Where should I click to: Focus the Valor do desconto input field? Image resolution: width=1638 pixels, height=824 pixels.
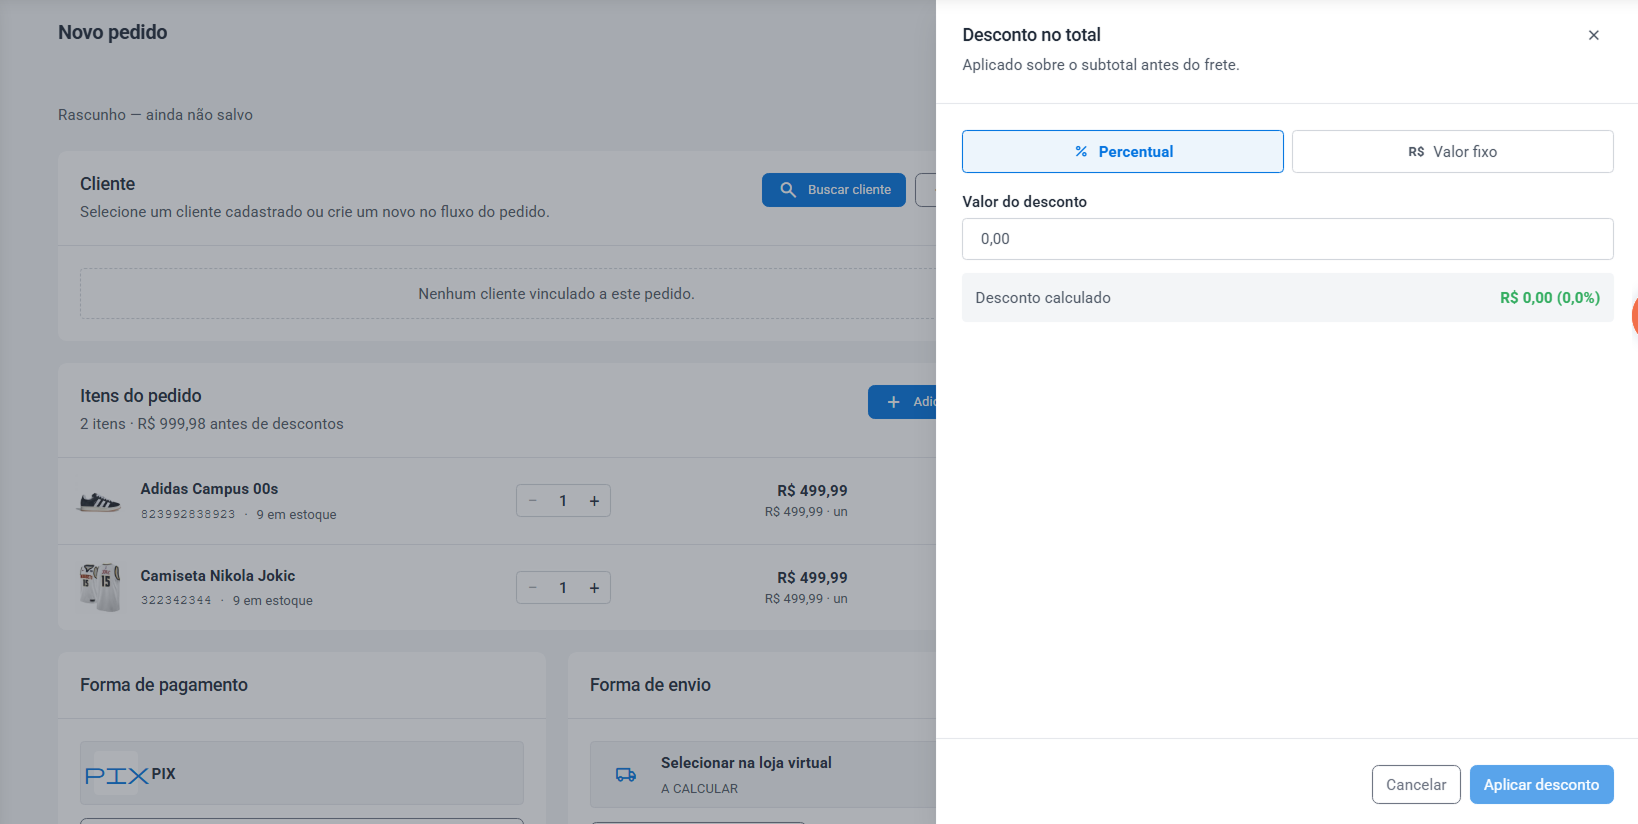click(1287, 239)
